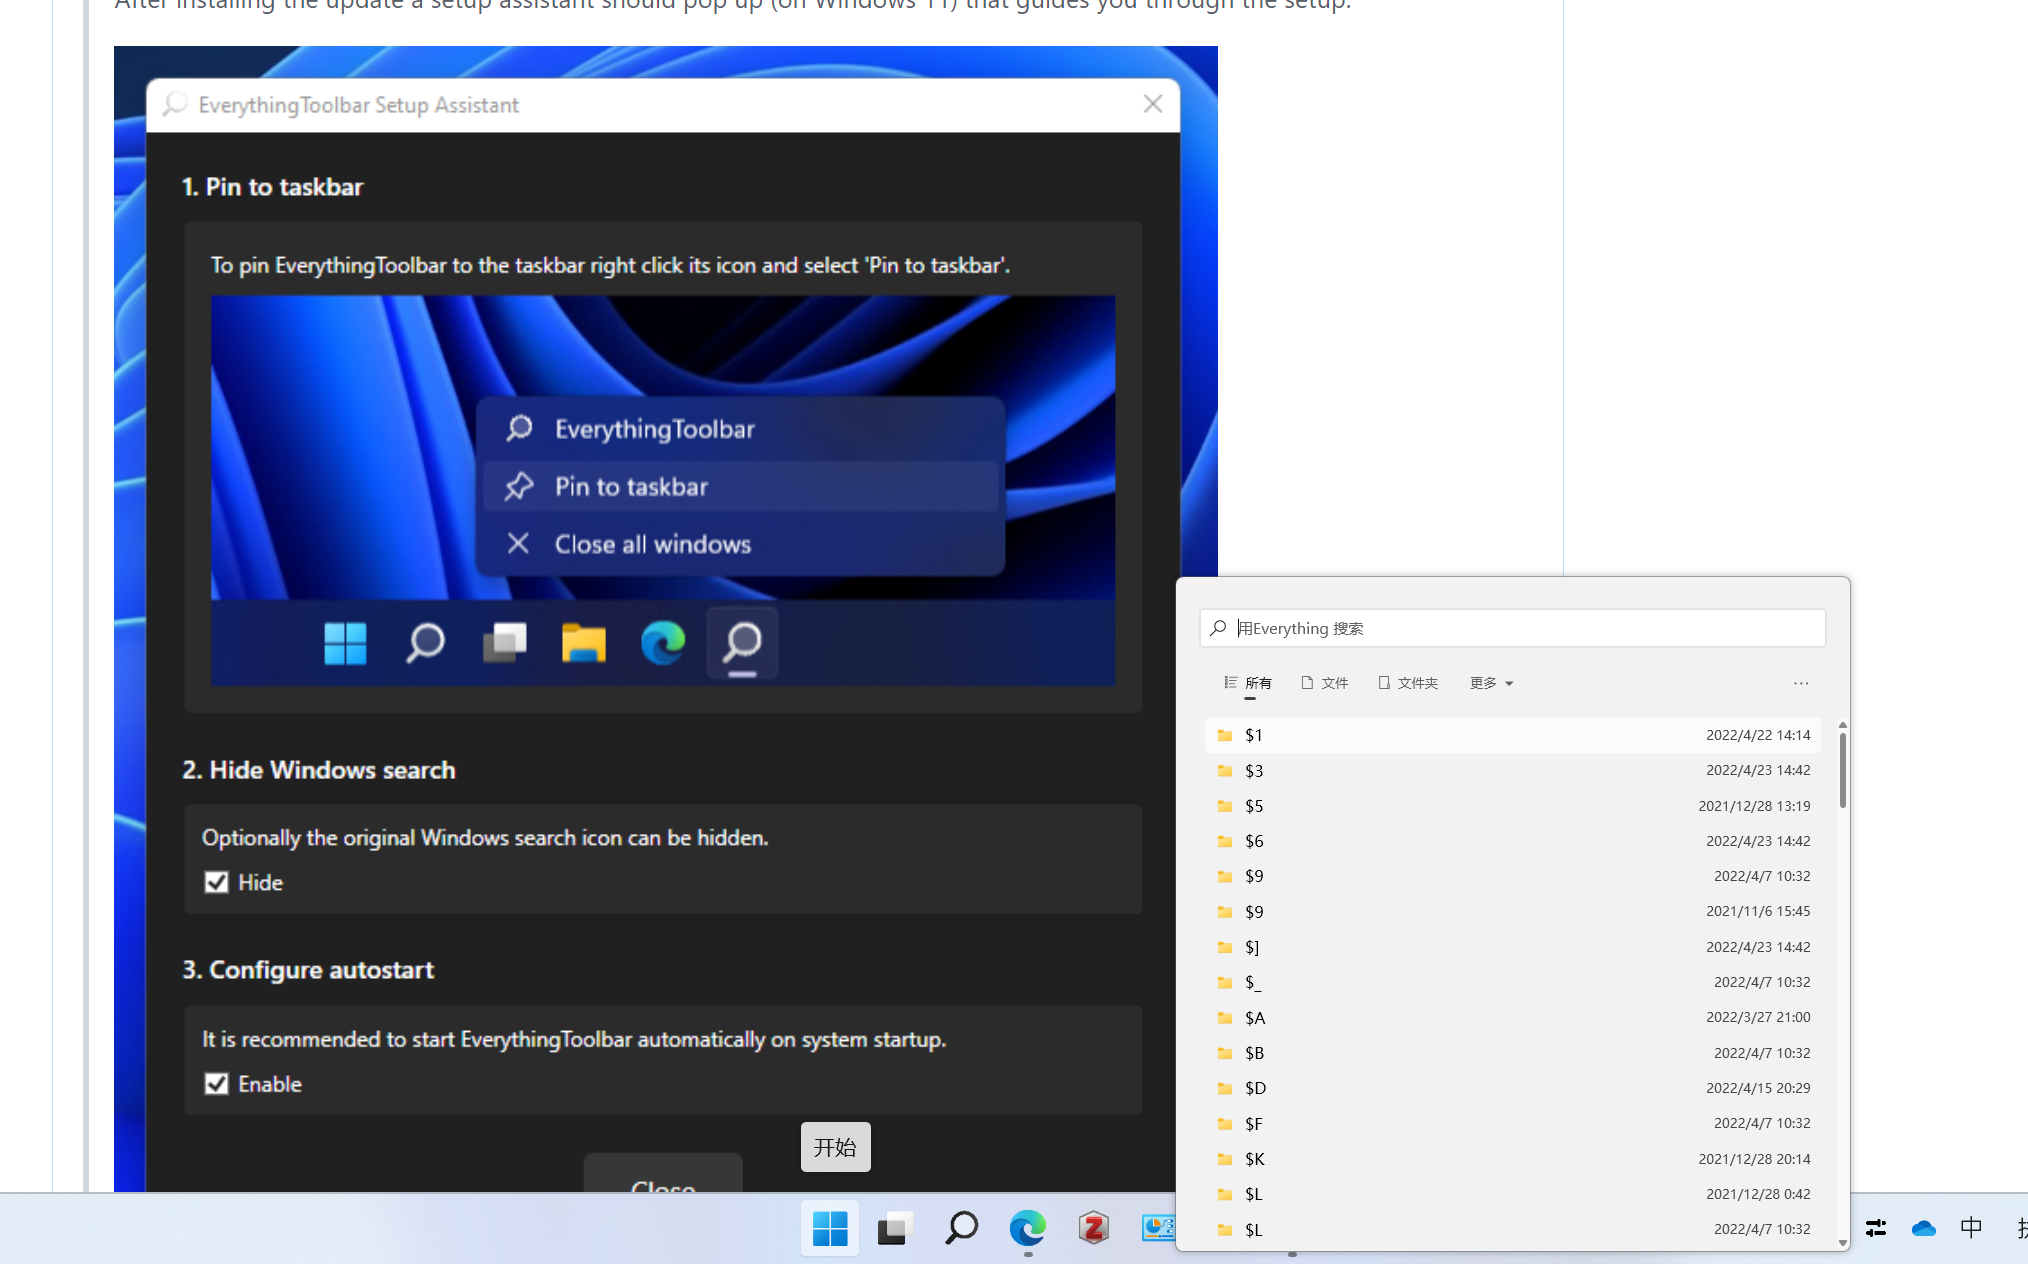Switch to the 文件夹 filter tab
Screen dimensions: 2028x1264
(x=1408, y=683)
